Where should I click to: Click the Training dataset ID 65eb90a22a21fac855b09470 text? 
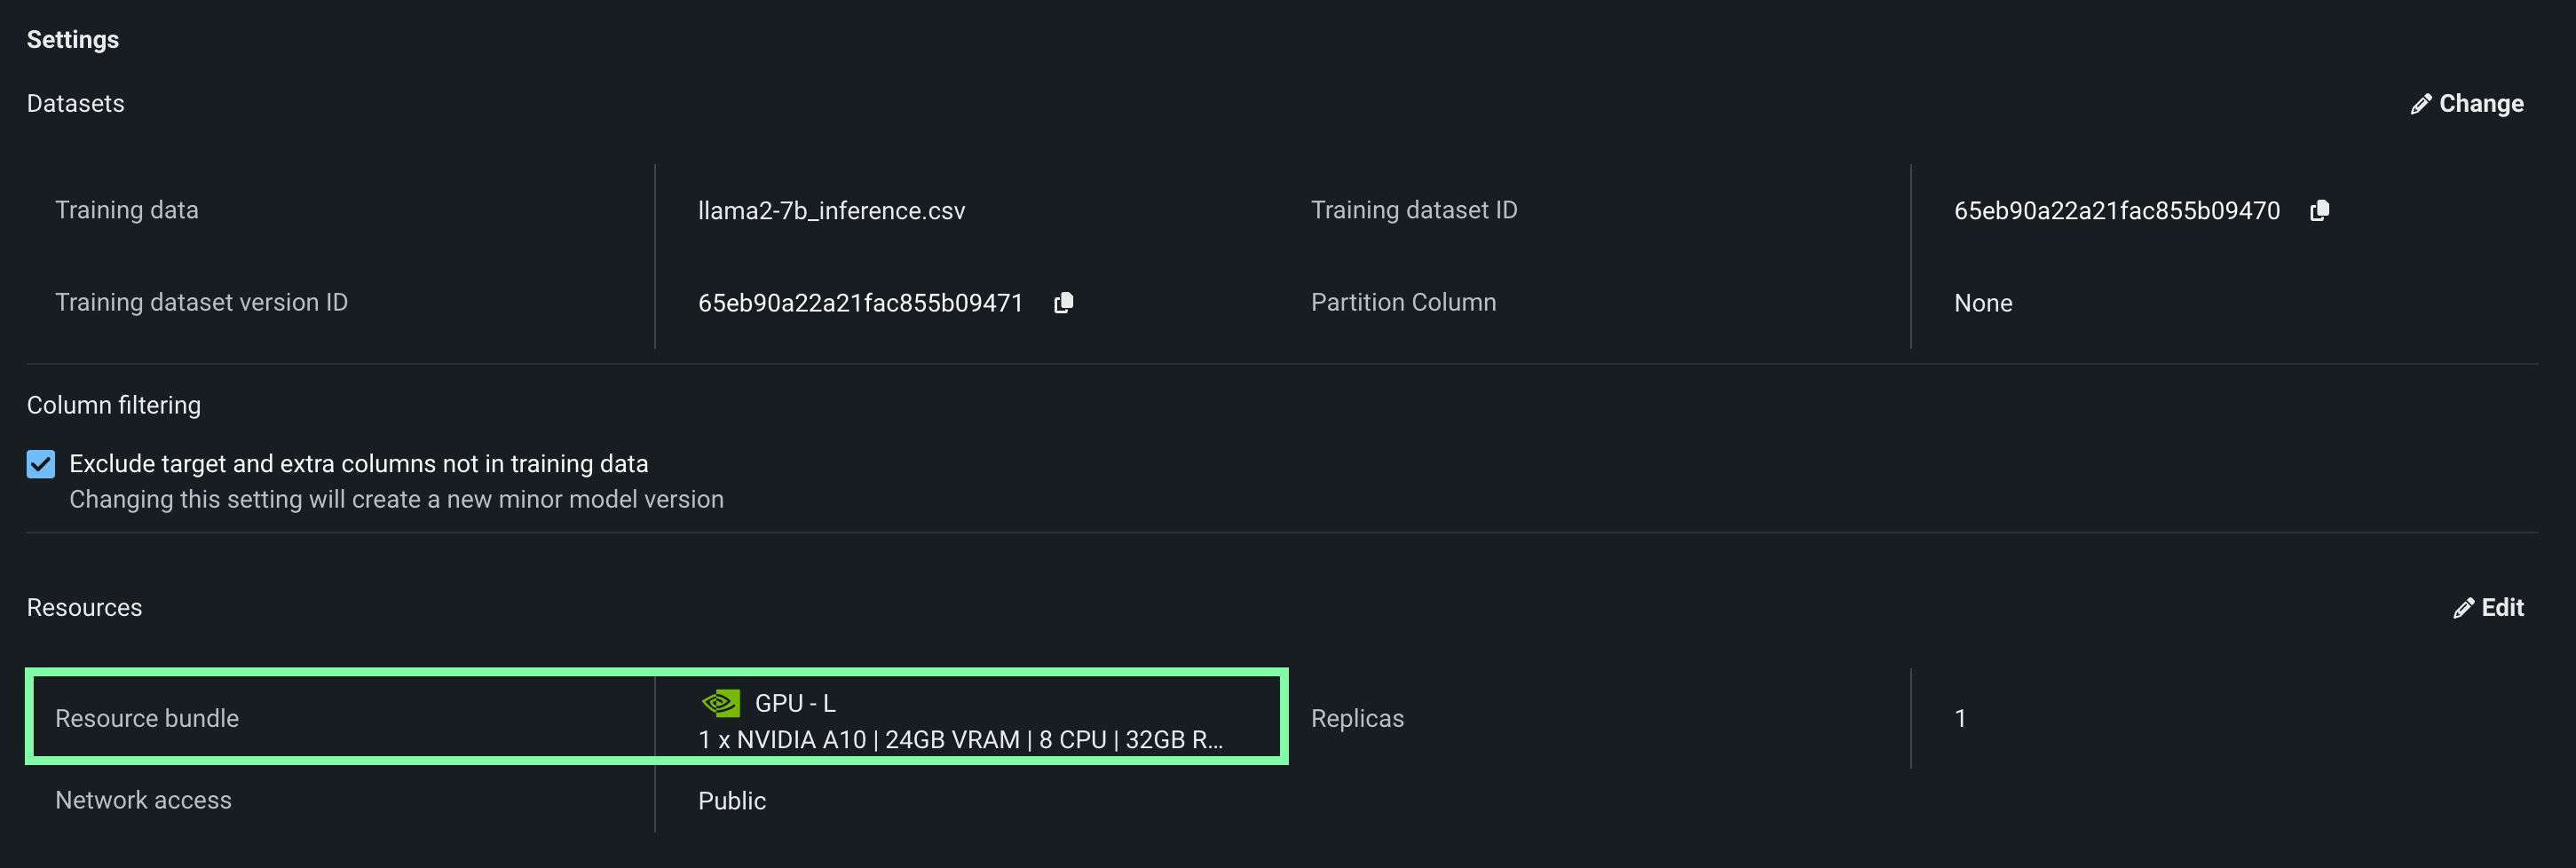2116,211
